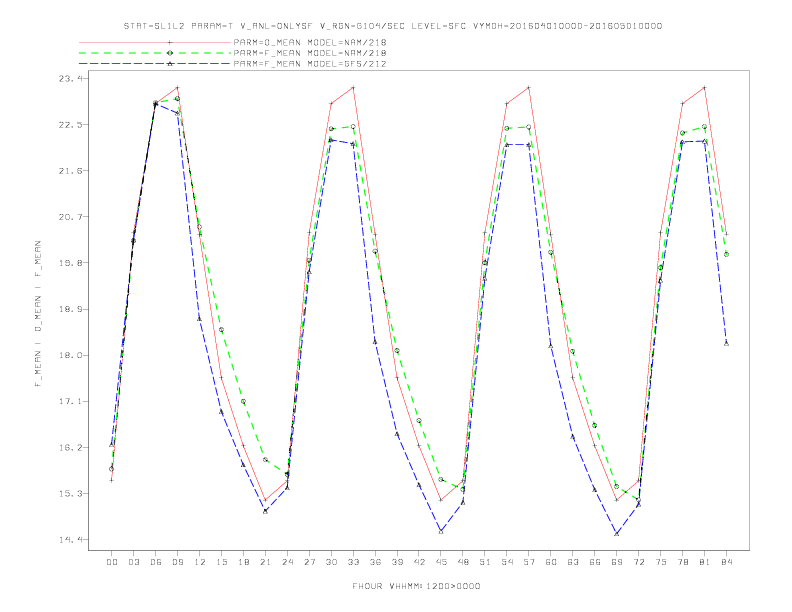The height and width of the screenshot is (612, 792).
Task: Click x-axis tick label 00
Action: pyautogui.click(x=112, y=562)
